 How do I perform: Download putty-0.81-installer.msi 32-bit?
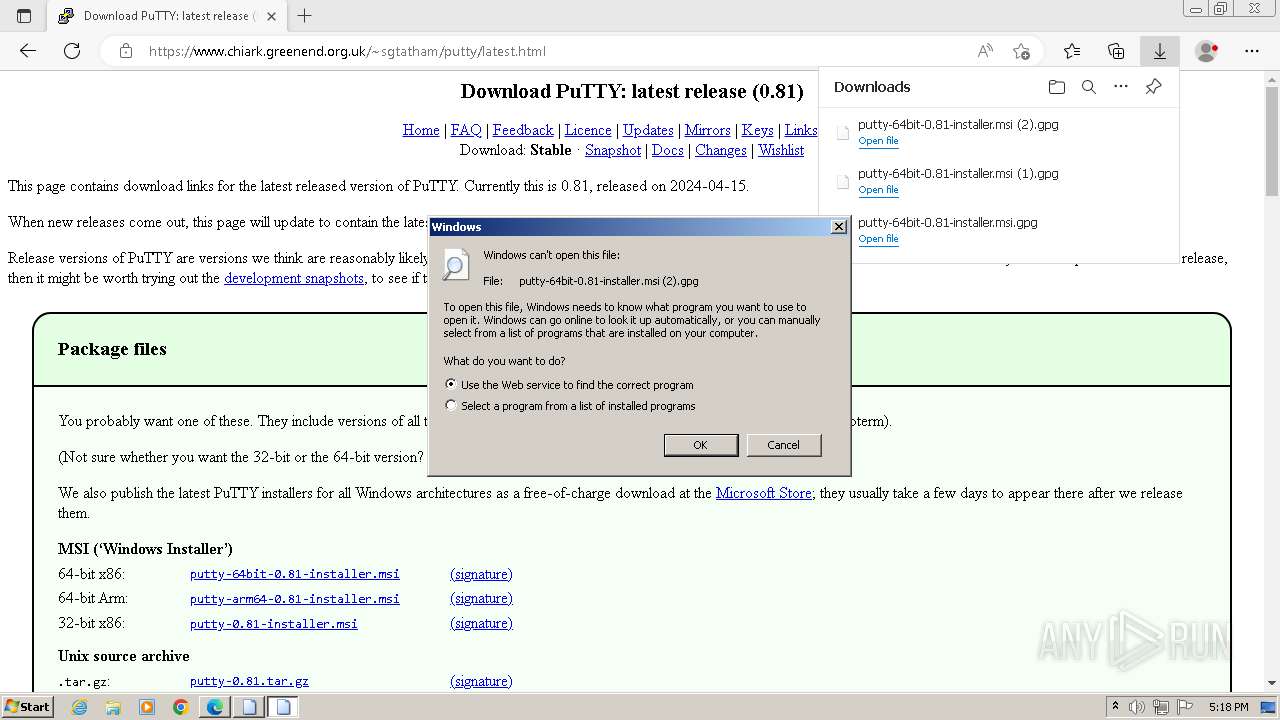point(274,623)
